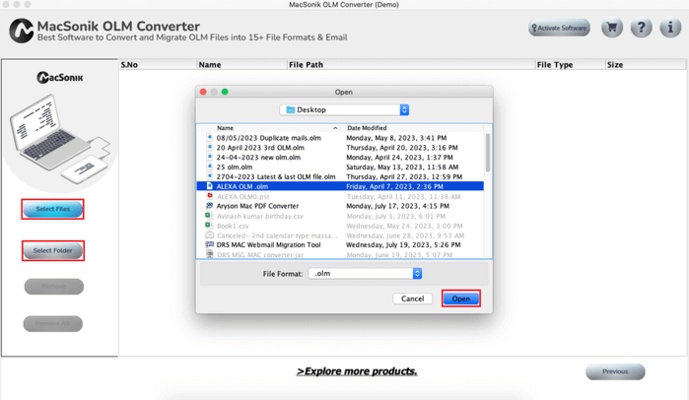Select highlighted ALEXA OLM .olm file
Screen dimensions: 689x400
pyautogui.click(x=340, y=186)
